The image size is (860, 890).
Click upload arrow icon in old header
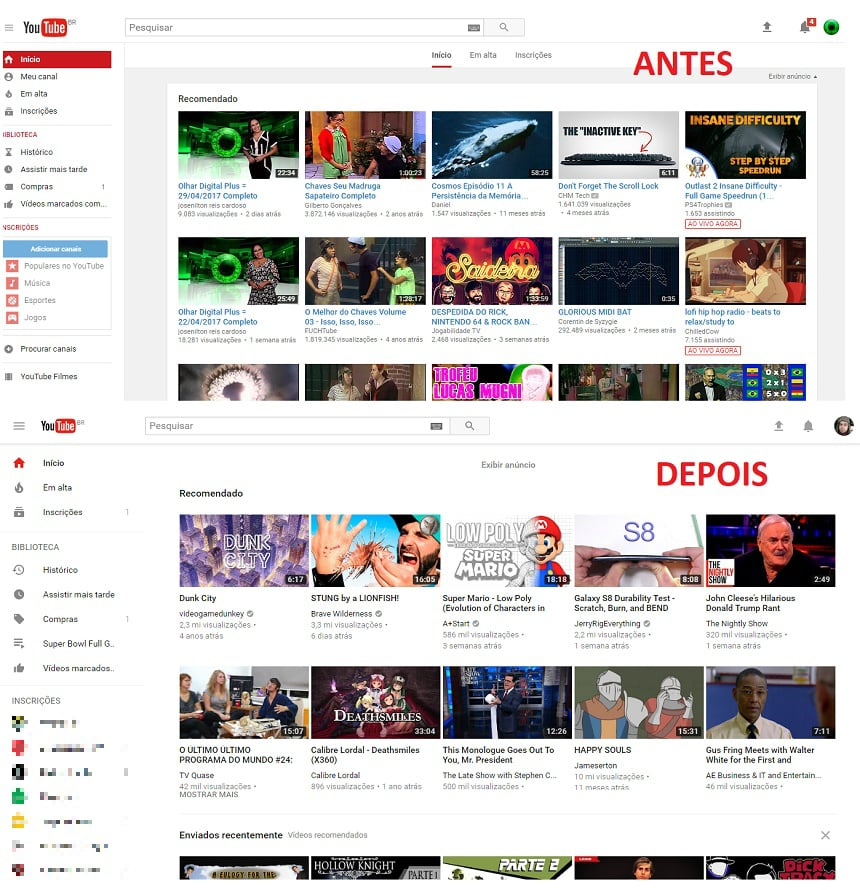pyautogui.click(x=767, y=27)
